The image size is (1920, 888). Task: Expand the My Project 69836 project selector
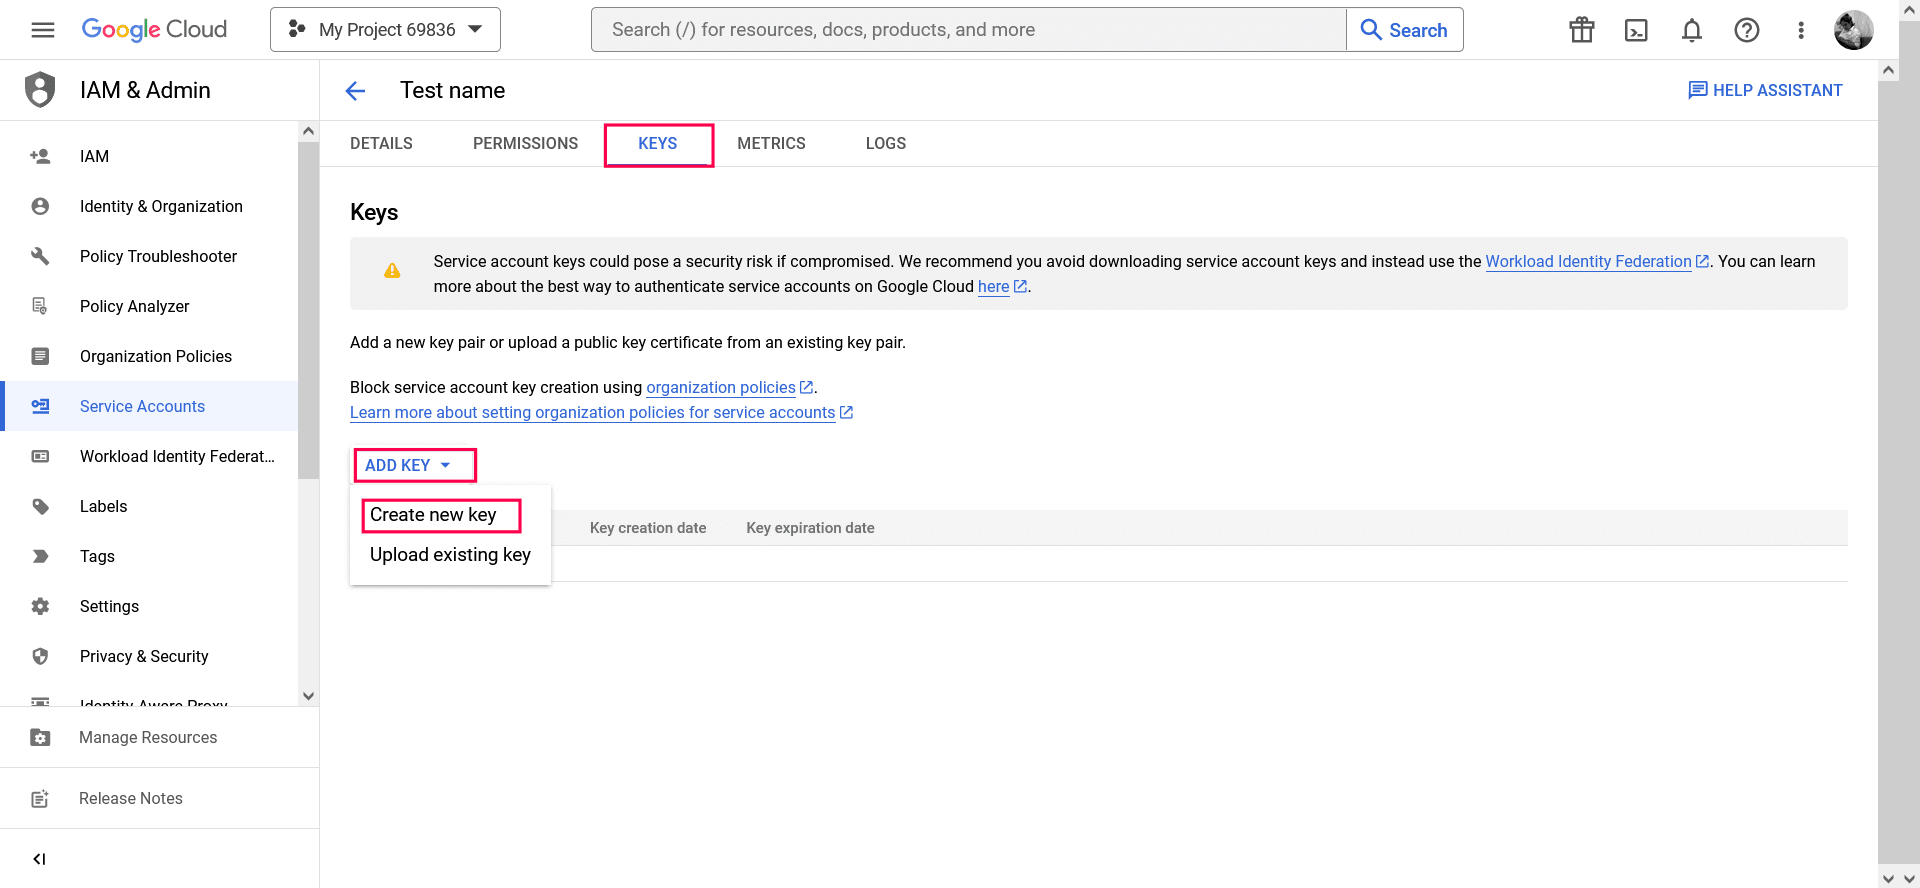pyautogui.click(x=385, y=30)
